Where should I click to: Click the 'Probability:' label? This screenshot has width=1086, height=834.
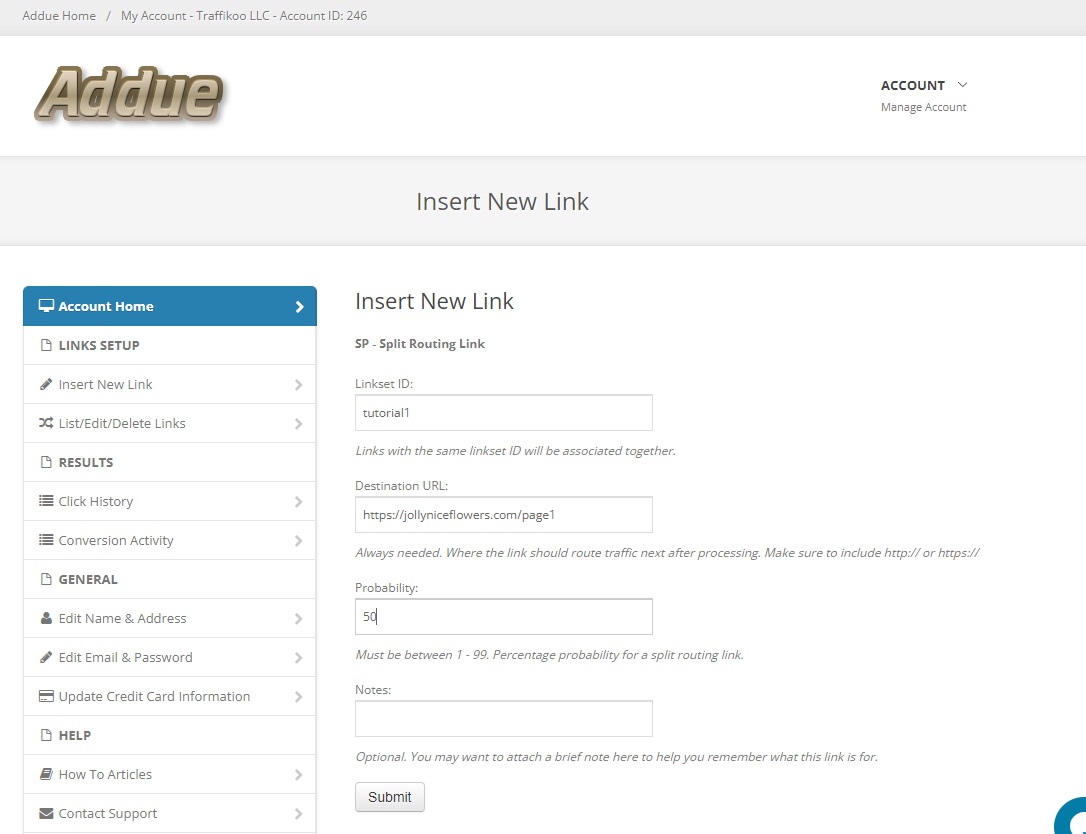pos(386,587)
